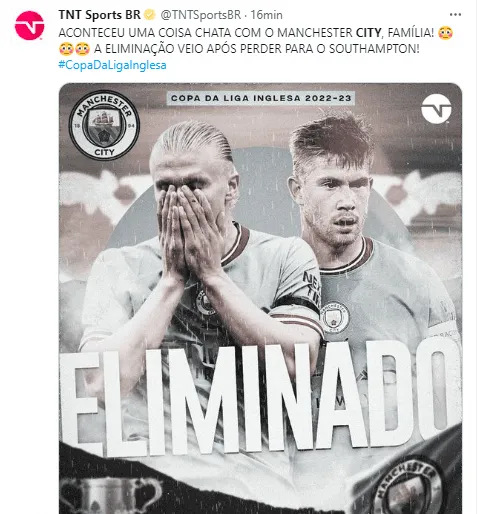The image size is (478, 514).
Task: Follow the #CopaDaLigaInglesa hashtag
Action: (x=112, y=65)
